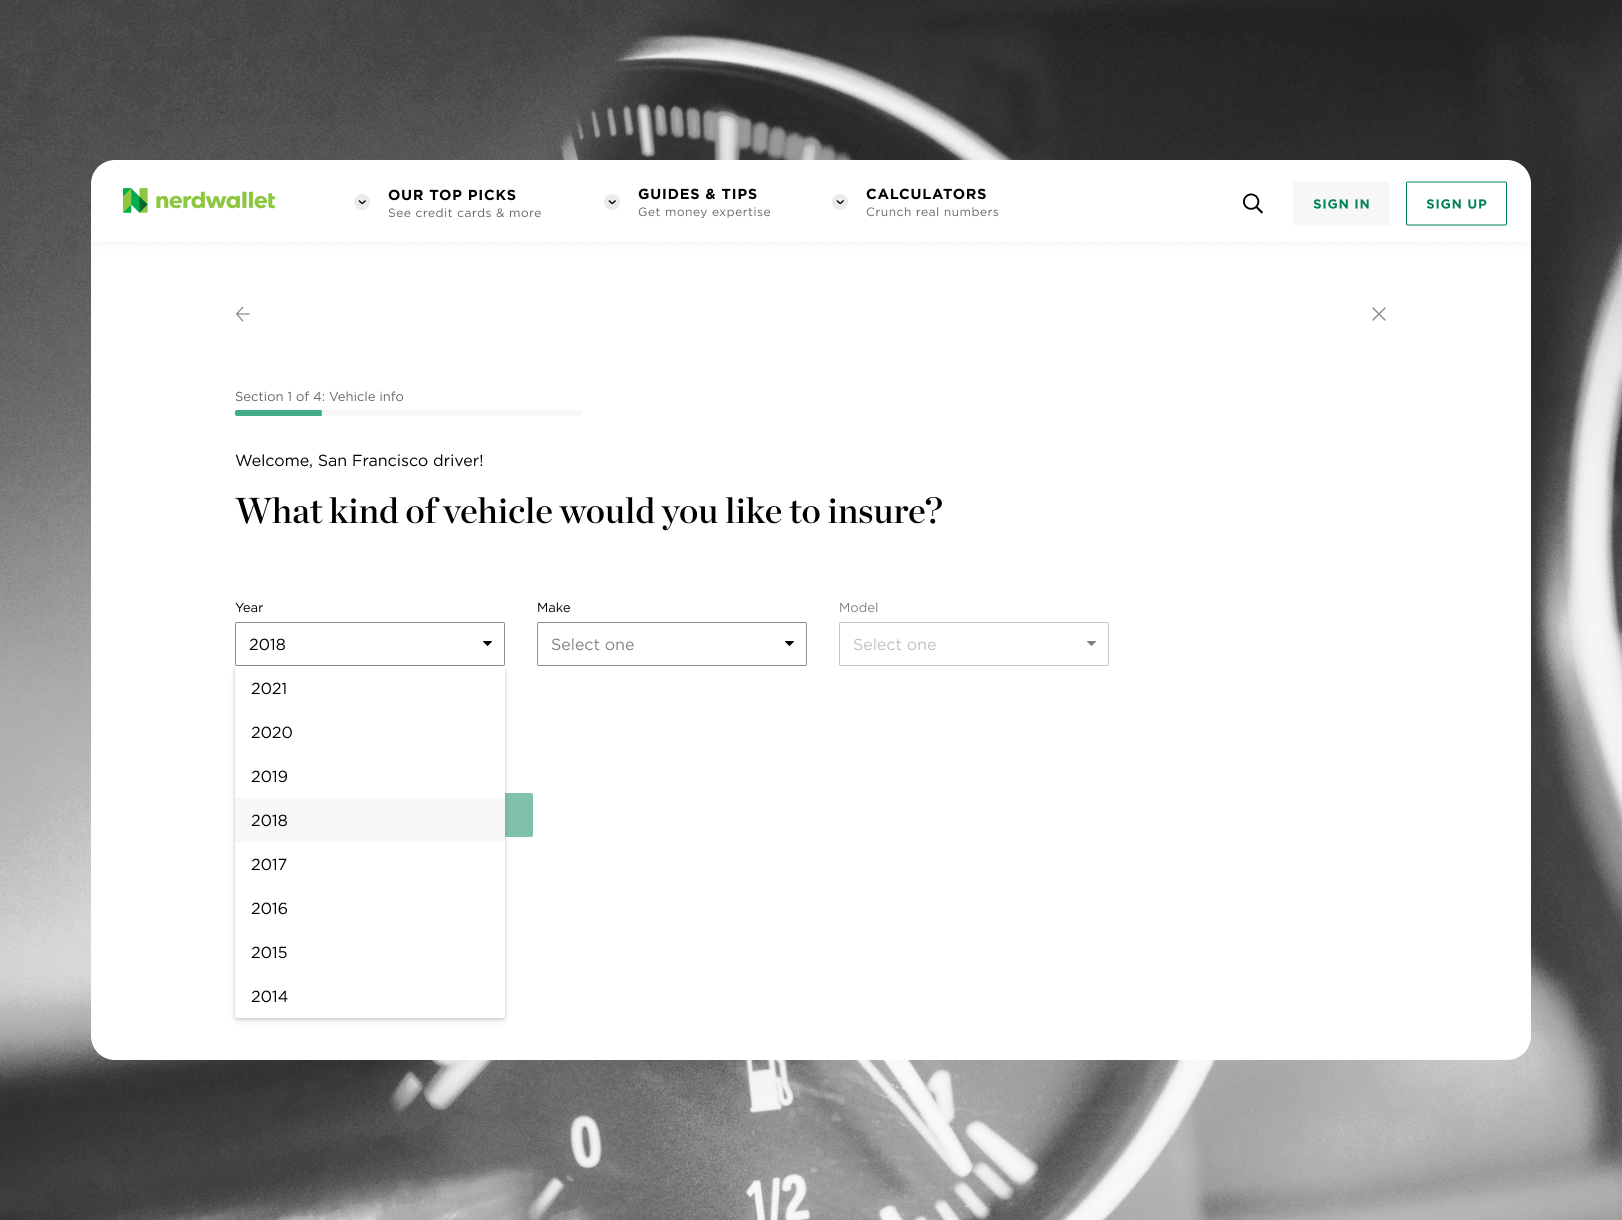Expand chevron beside Guides & Tips
1622x1220 pixels.
click(612, 202)
